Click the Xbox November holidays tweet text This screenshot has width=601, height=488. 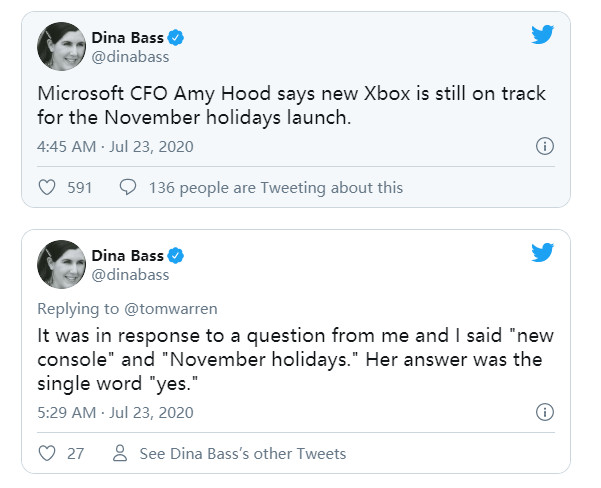[x=291, y=105]
